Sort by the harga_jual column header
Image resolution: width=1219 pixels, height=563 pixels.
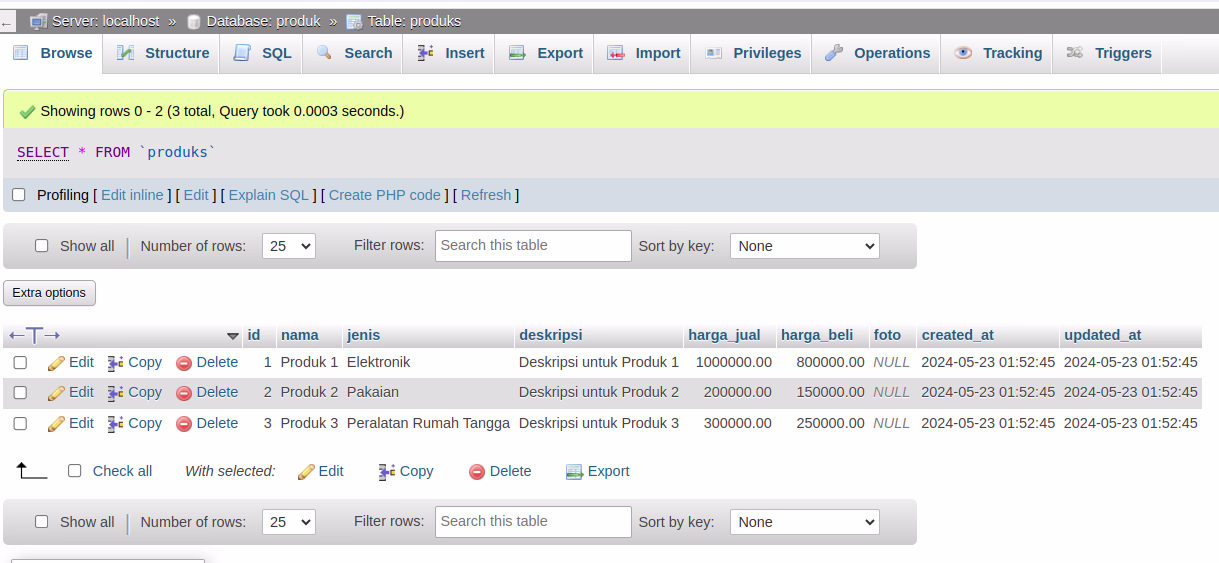(724, 335)
